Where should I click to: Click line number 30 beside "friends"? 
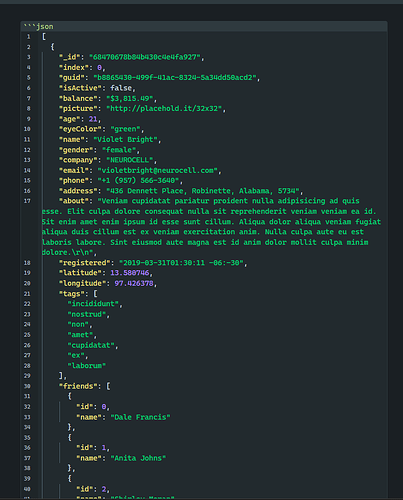click(x=27, y=386)
